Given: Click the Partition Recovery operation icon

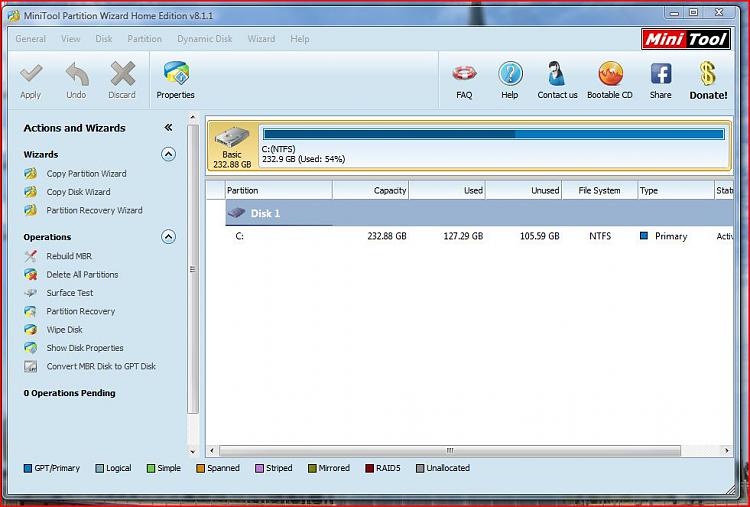Looking at the screenshot, I should [x=31, y=311].
